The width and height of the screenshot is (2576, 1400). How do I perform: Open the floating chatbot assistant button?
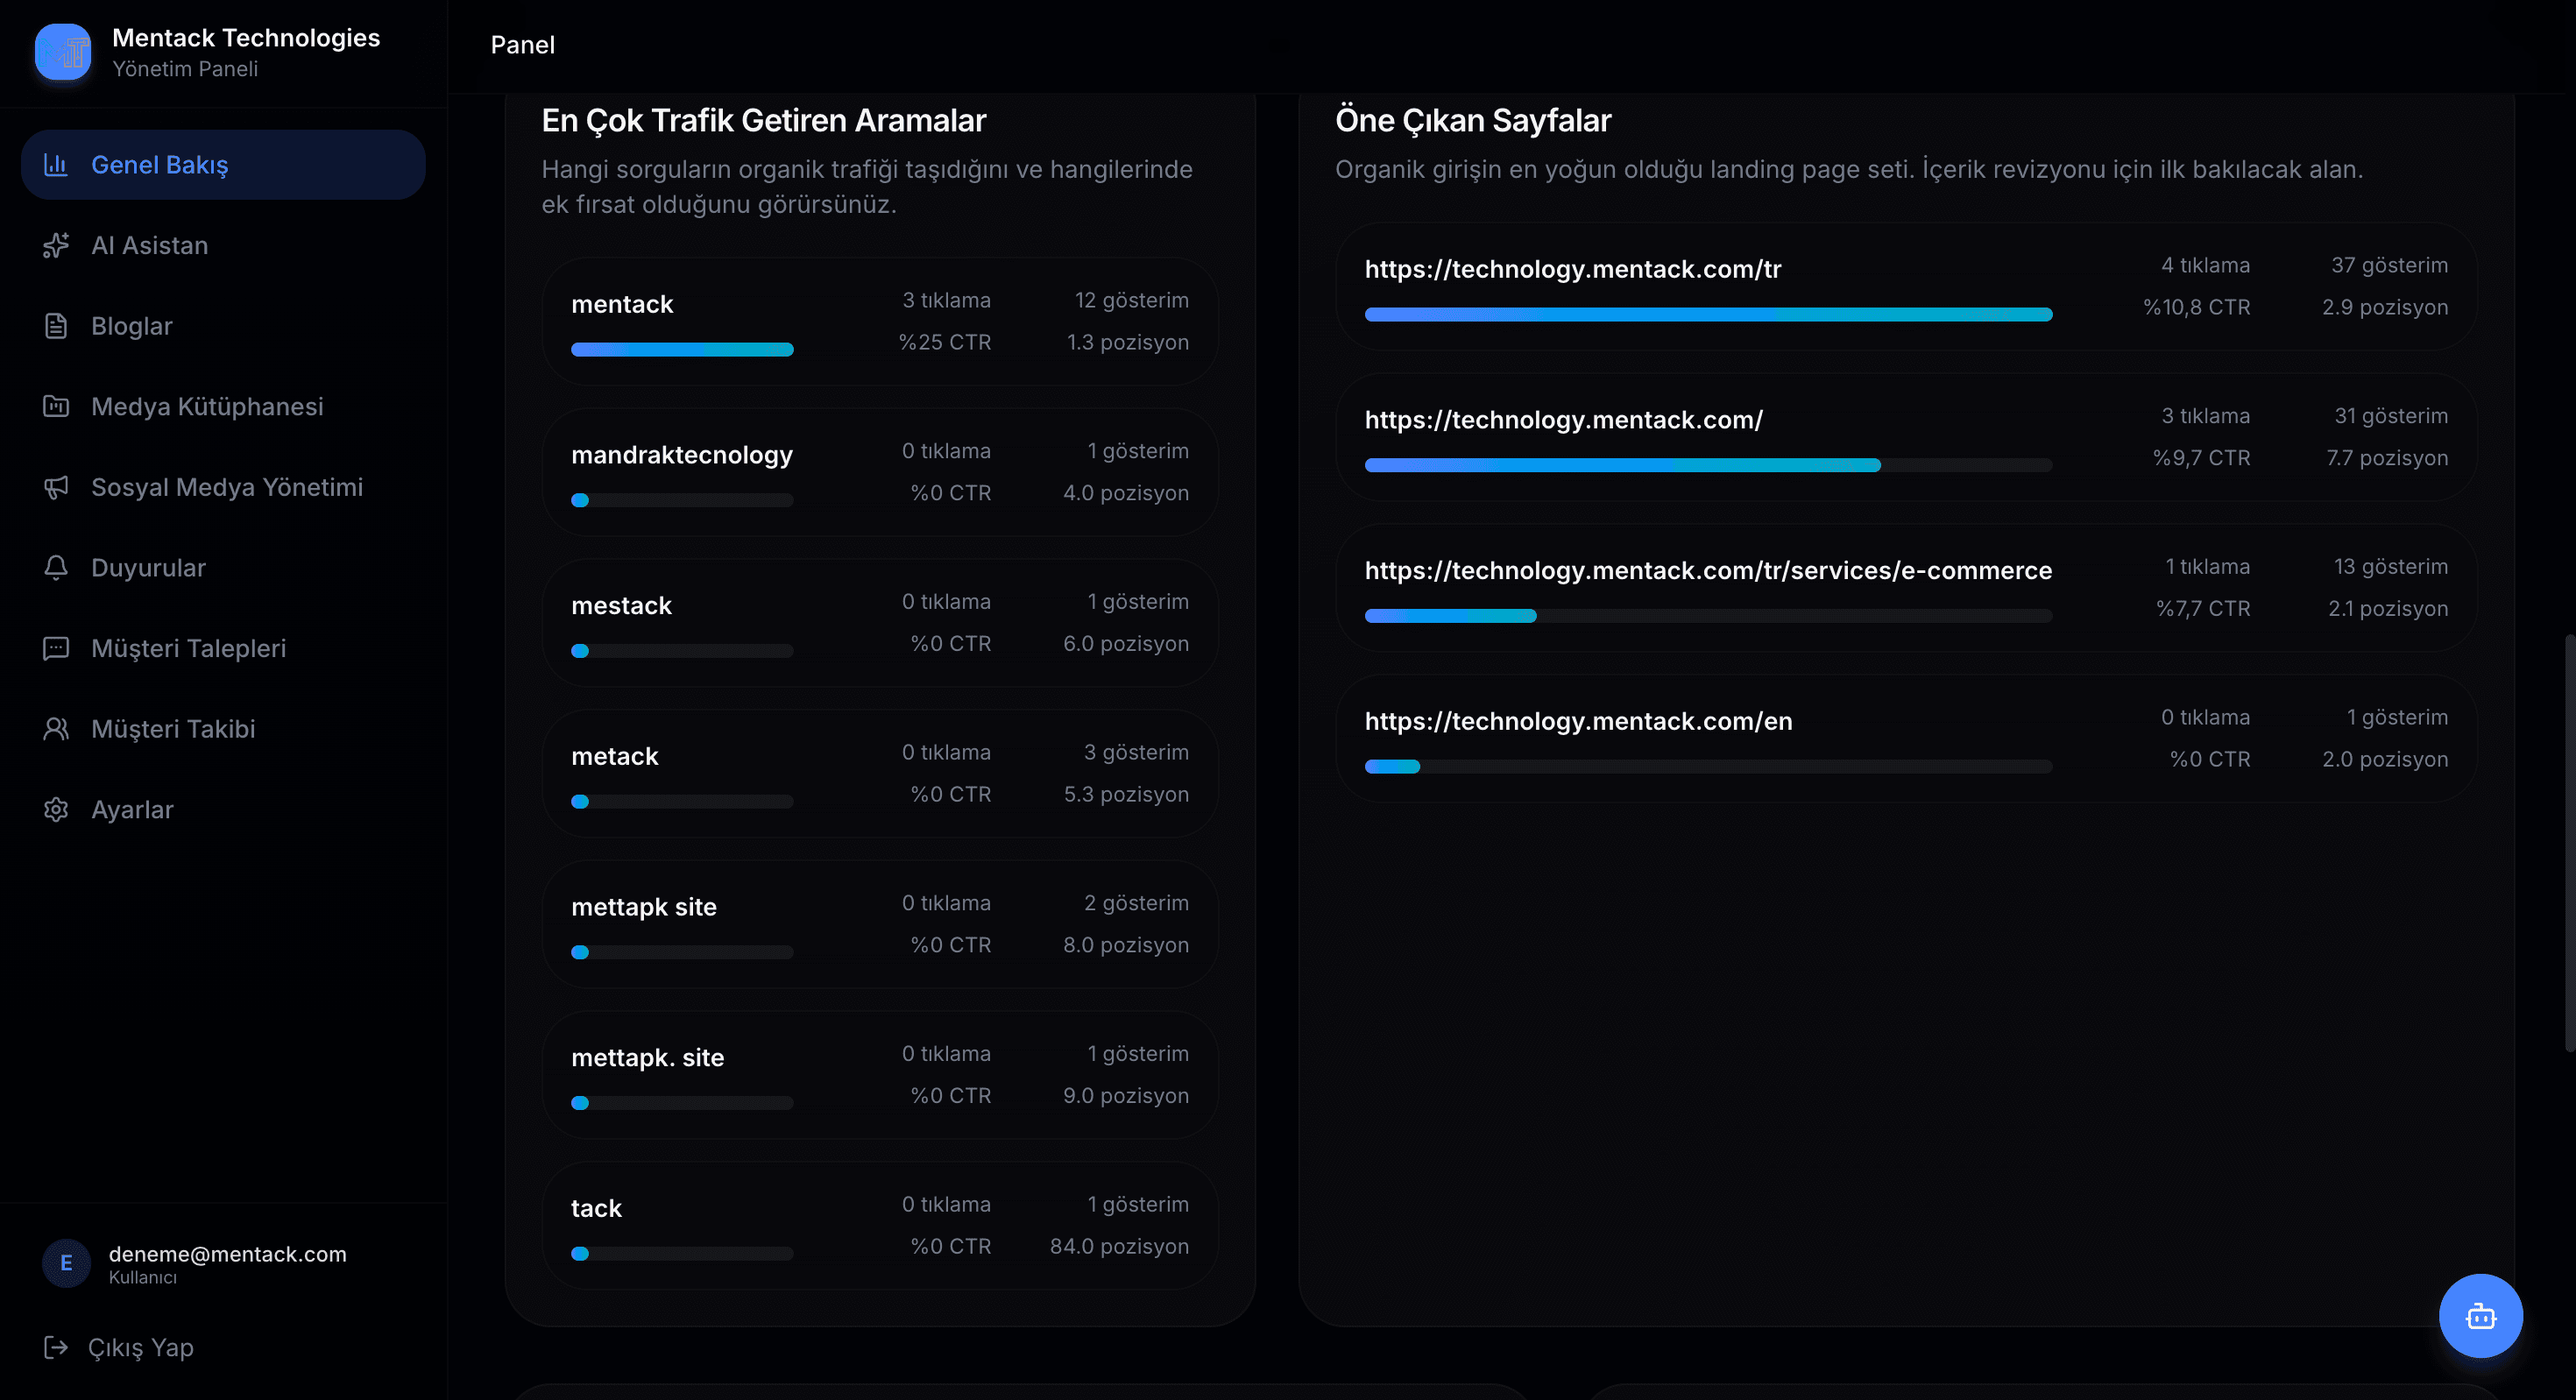coord(2480,1316)
